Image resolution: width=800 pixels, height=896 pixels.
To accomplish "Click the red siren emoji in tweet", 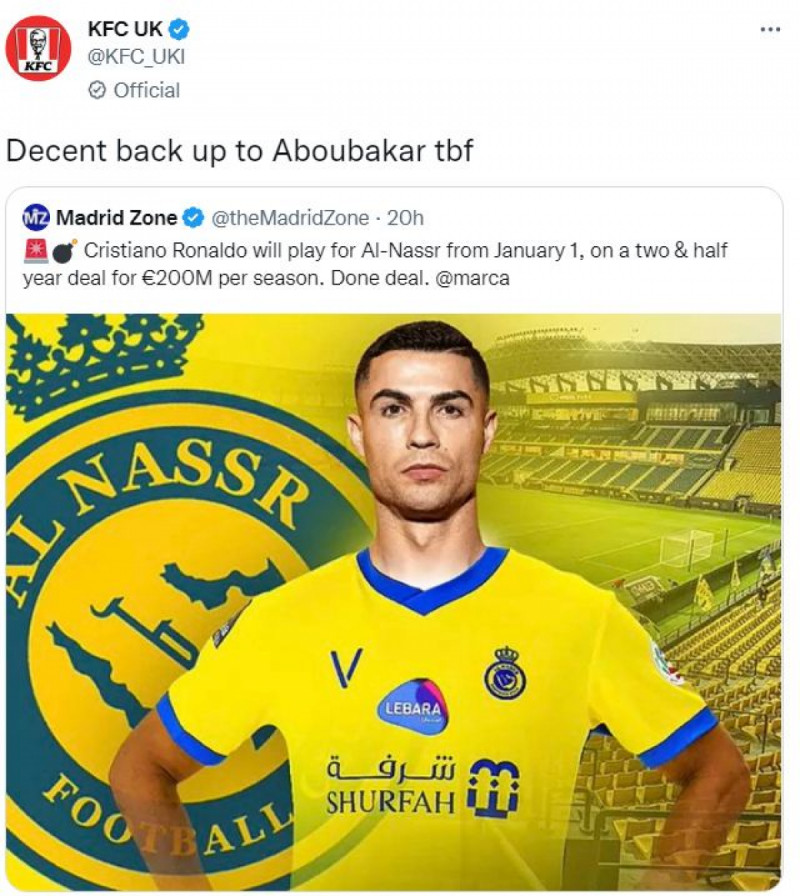I will [35, 251].
